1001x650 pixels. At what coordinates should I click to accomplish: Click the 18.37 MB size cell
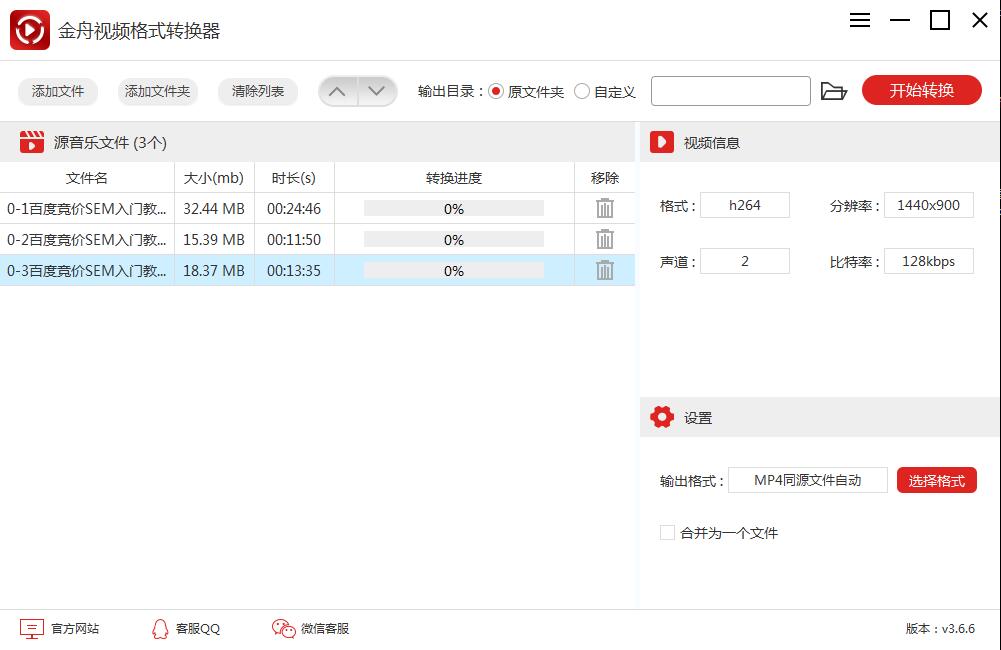point(214,271)
